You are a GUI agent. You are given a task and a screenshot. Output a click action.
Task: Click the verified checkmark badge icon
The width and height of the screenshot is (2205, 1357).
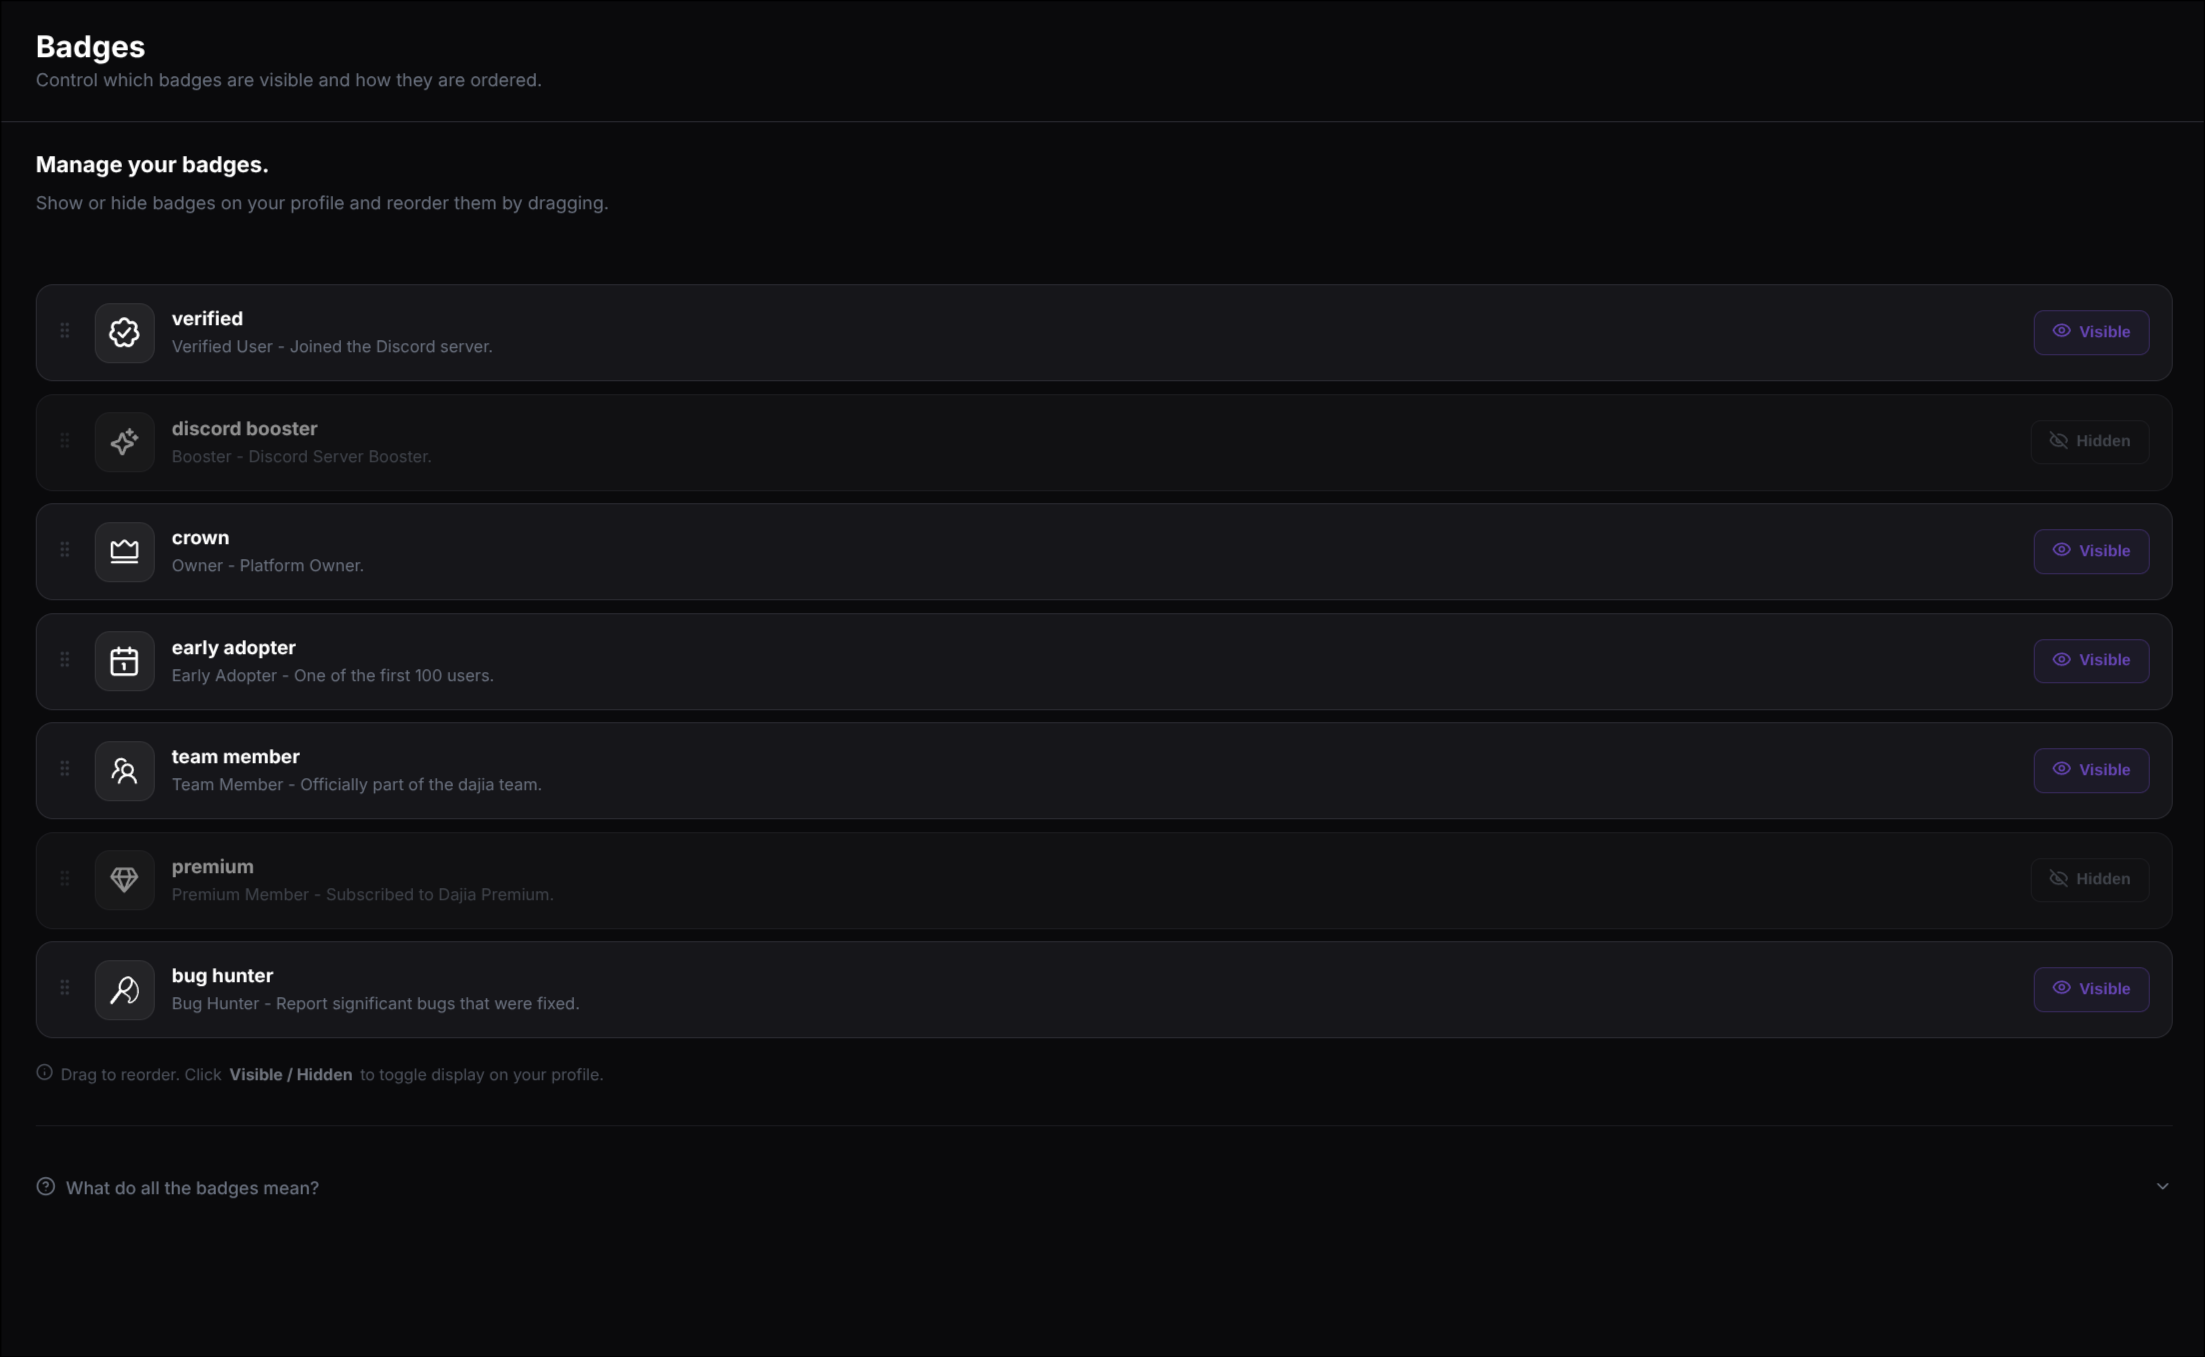click(124, 332)
